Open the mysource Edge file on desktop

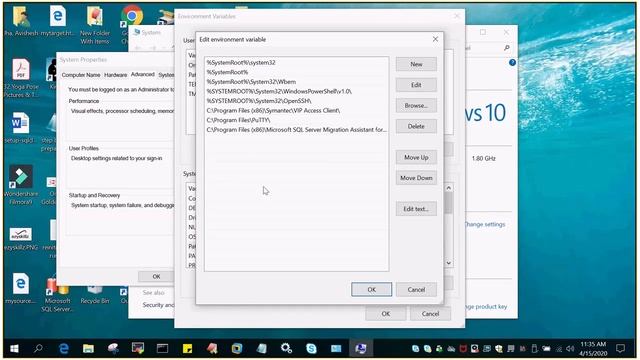tap(20, 289)
